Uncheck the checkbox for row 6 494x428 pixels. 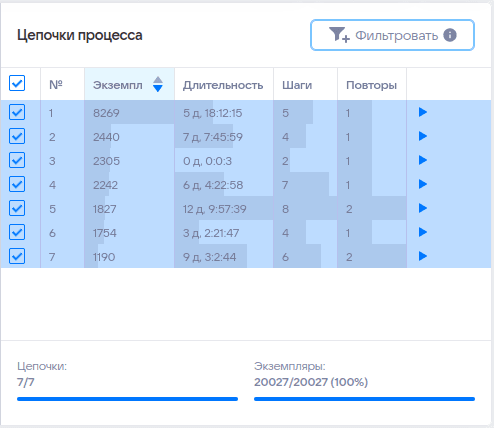point(17,232)
